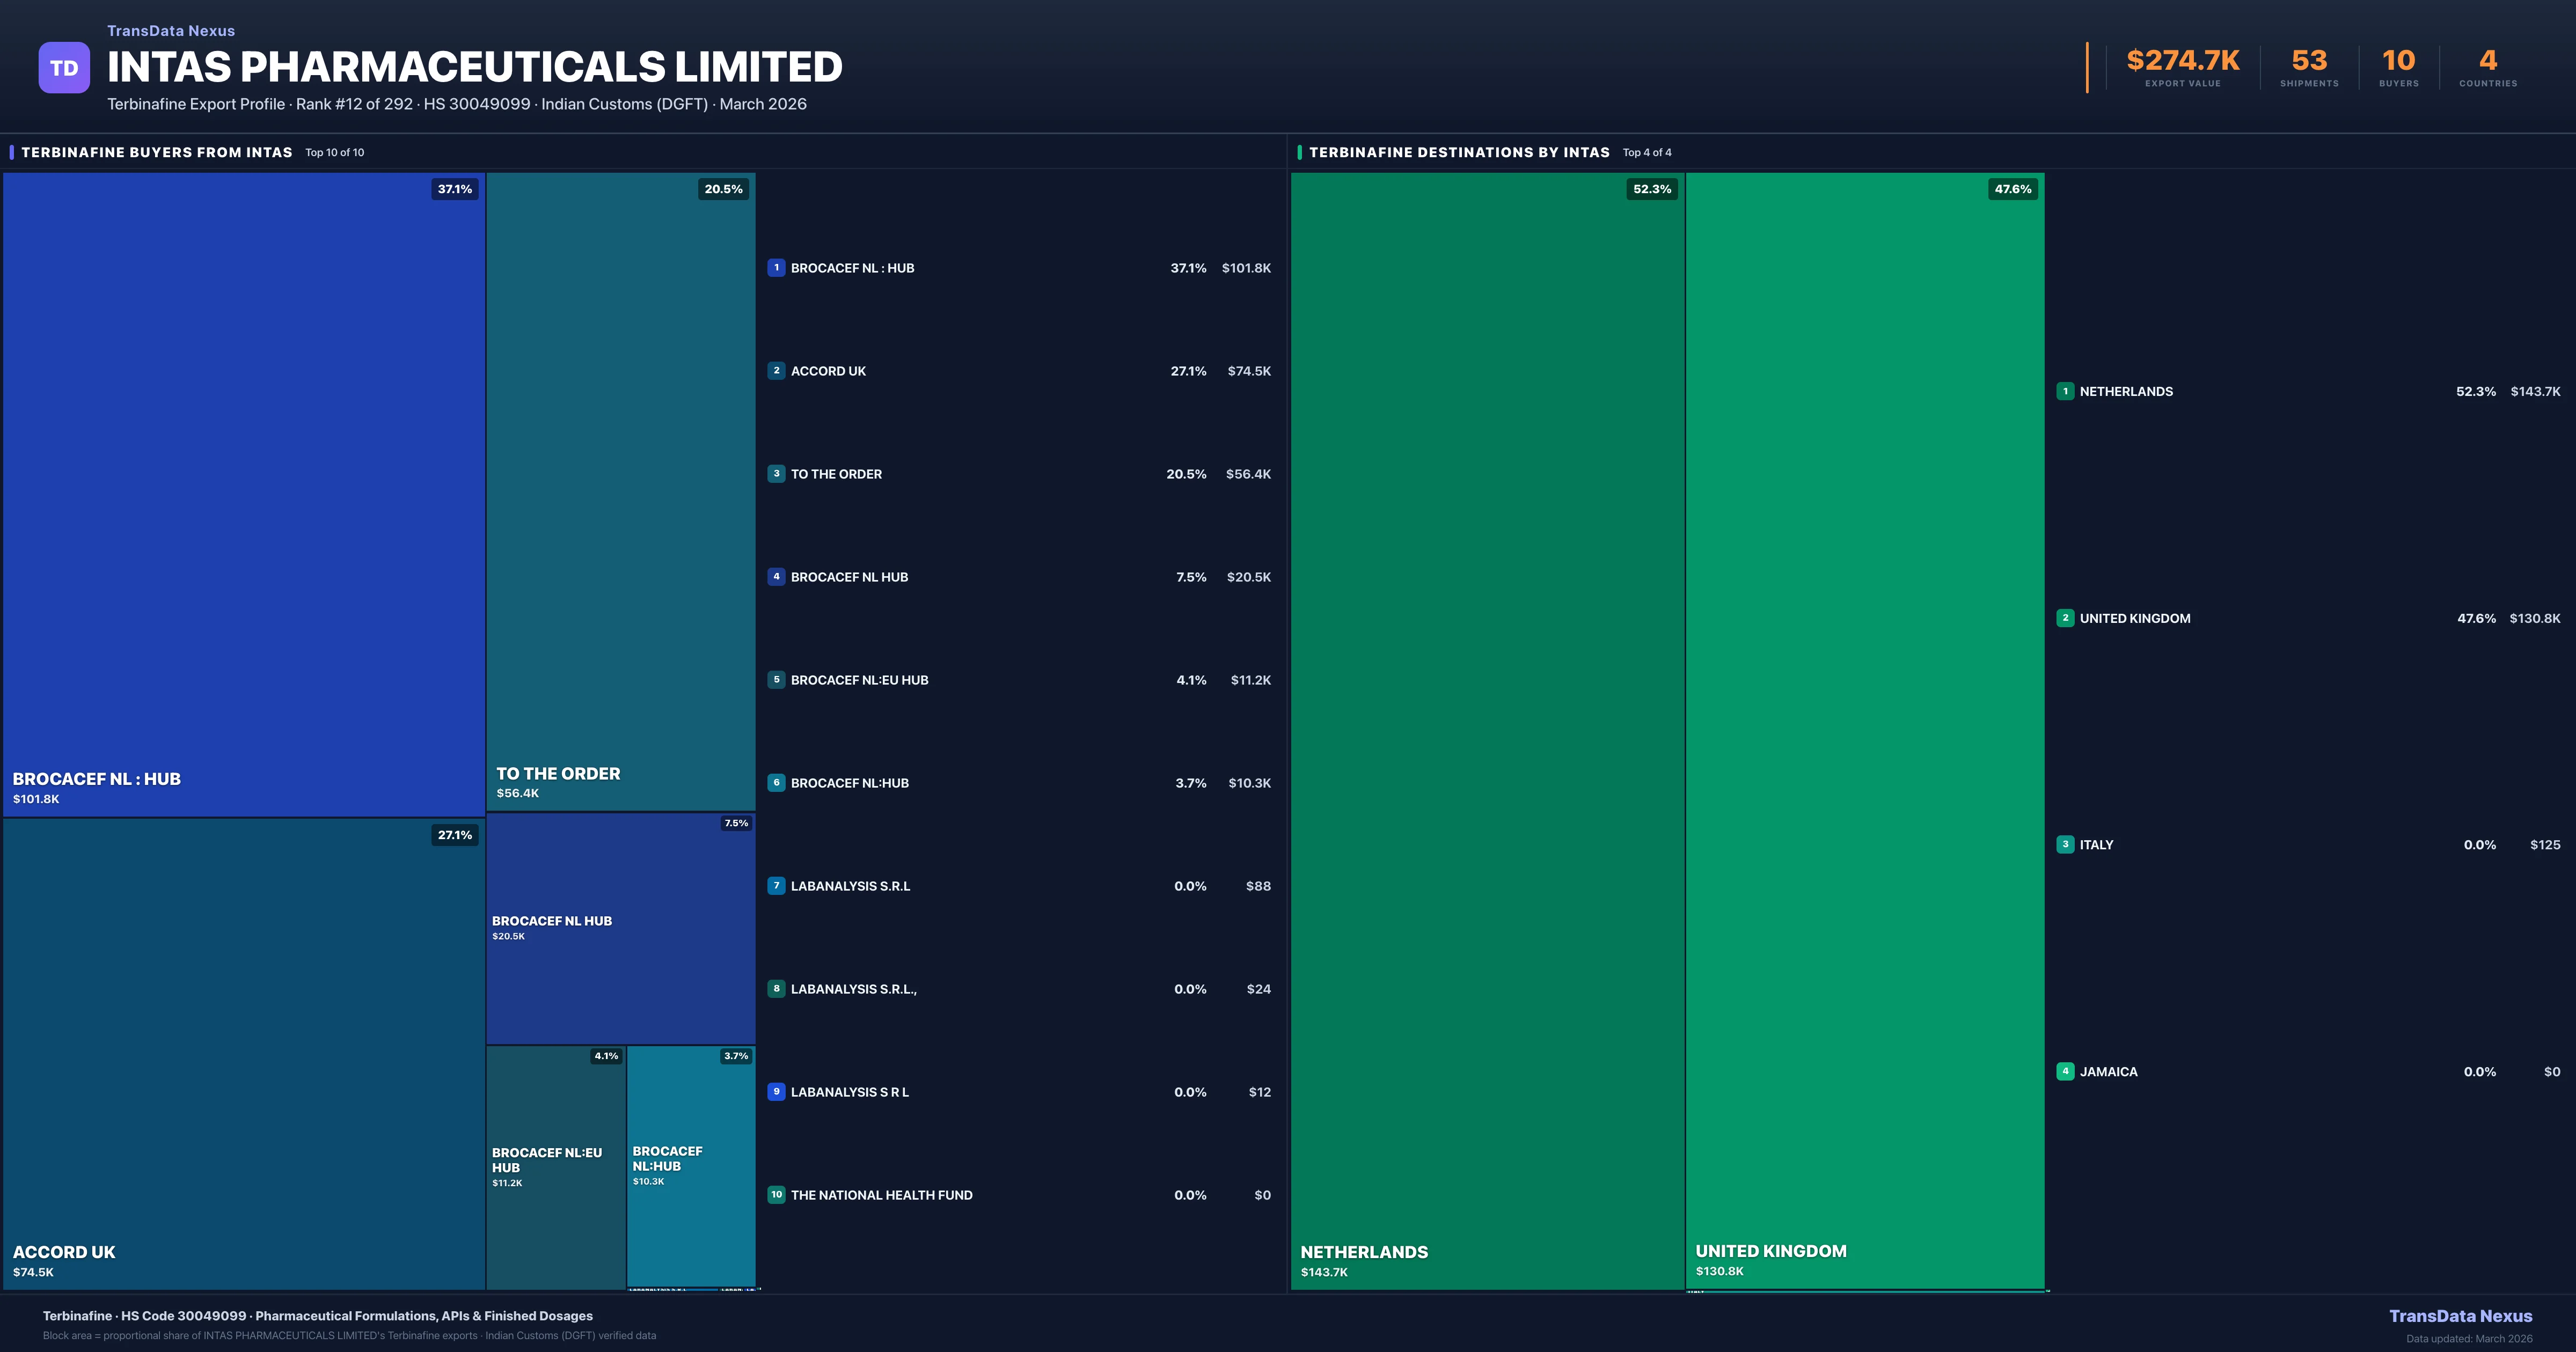Image resolution: width=2576 pixels, height=1352 pixels.
Task: Select the rank 3 badge beside ITALY
Action: [2065, 844]
